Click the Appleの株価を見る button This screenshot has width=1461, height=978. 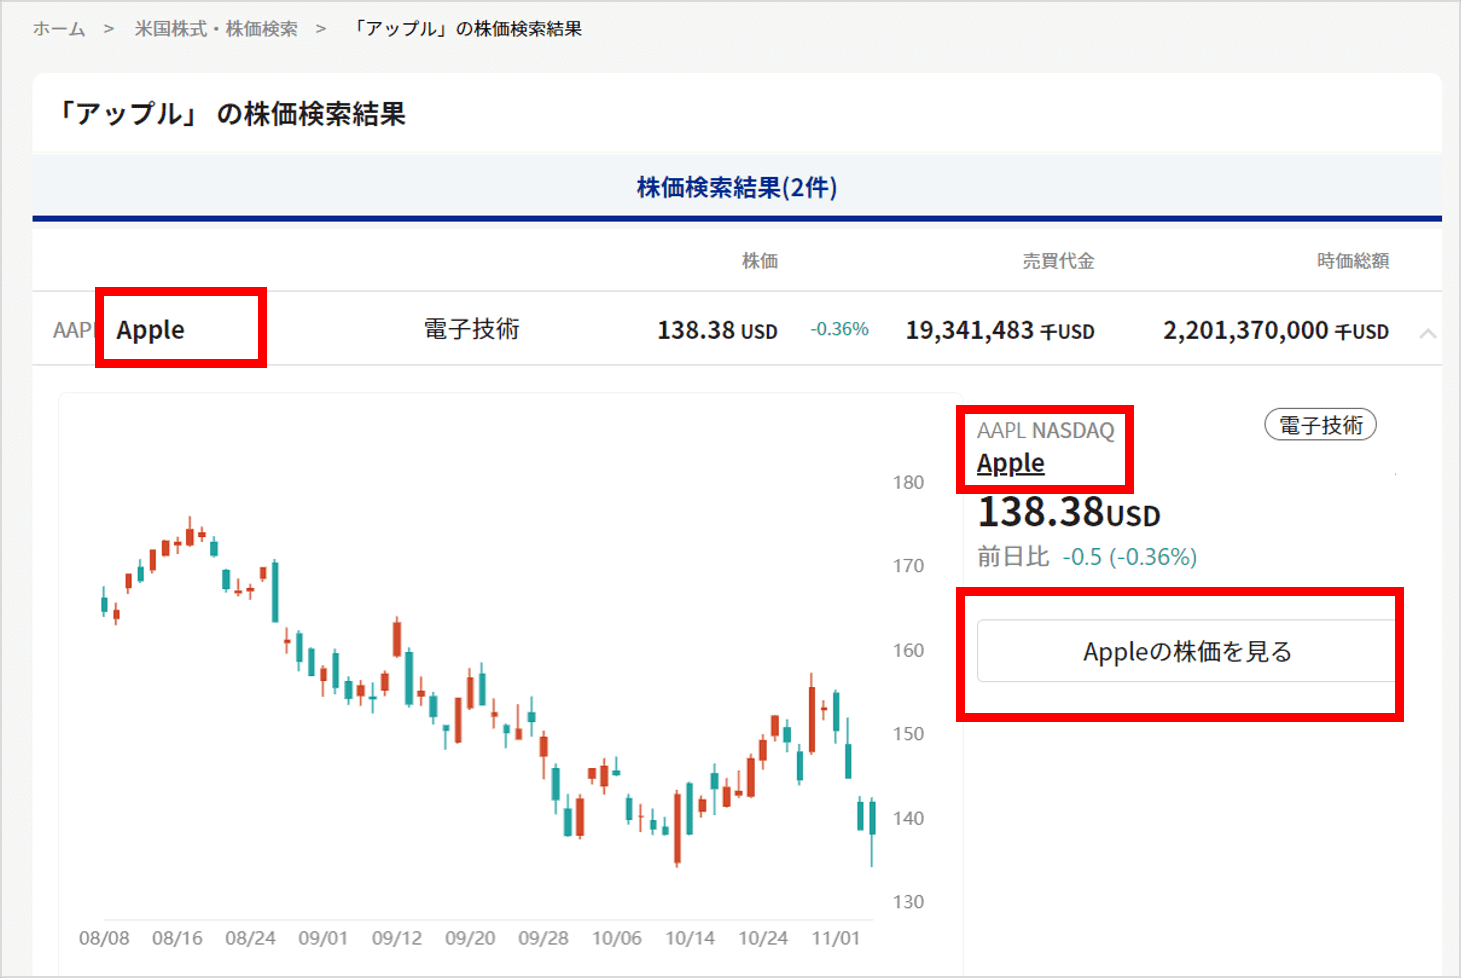tap(1186, 651)
